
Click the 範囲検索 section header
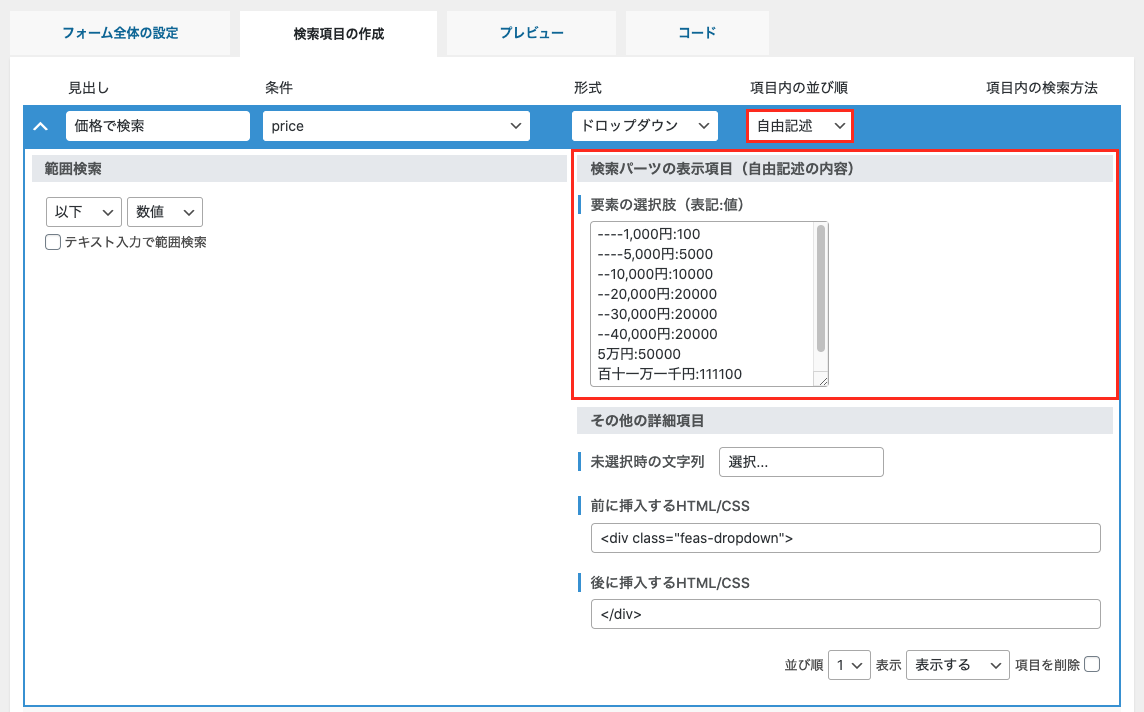(x=299, y=169)
